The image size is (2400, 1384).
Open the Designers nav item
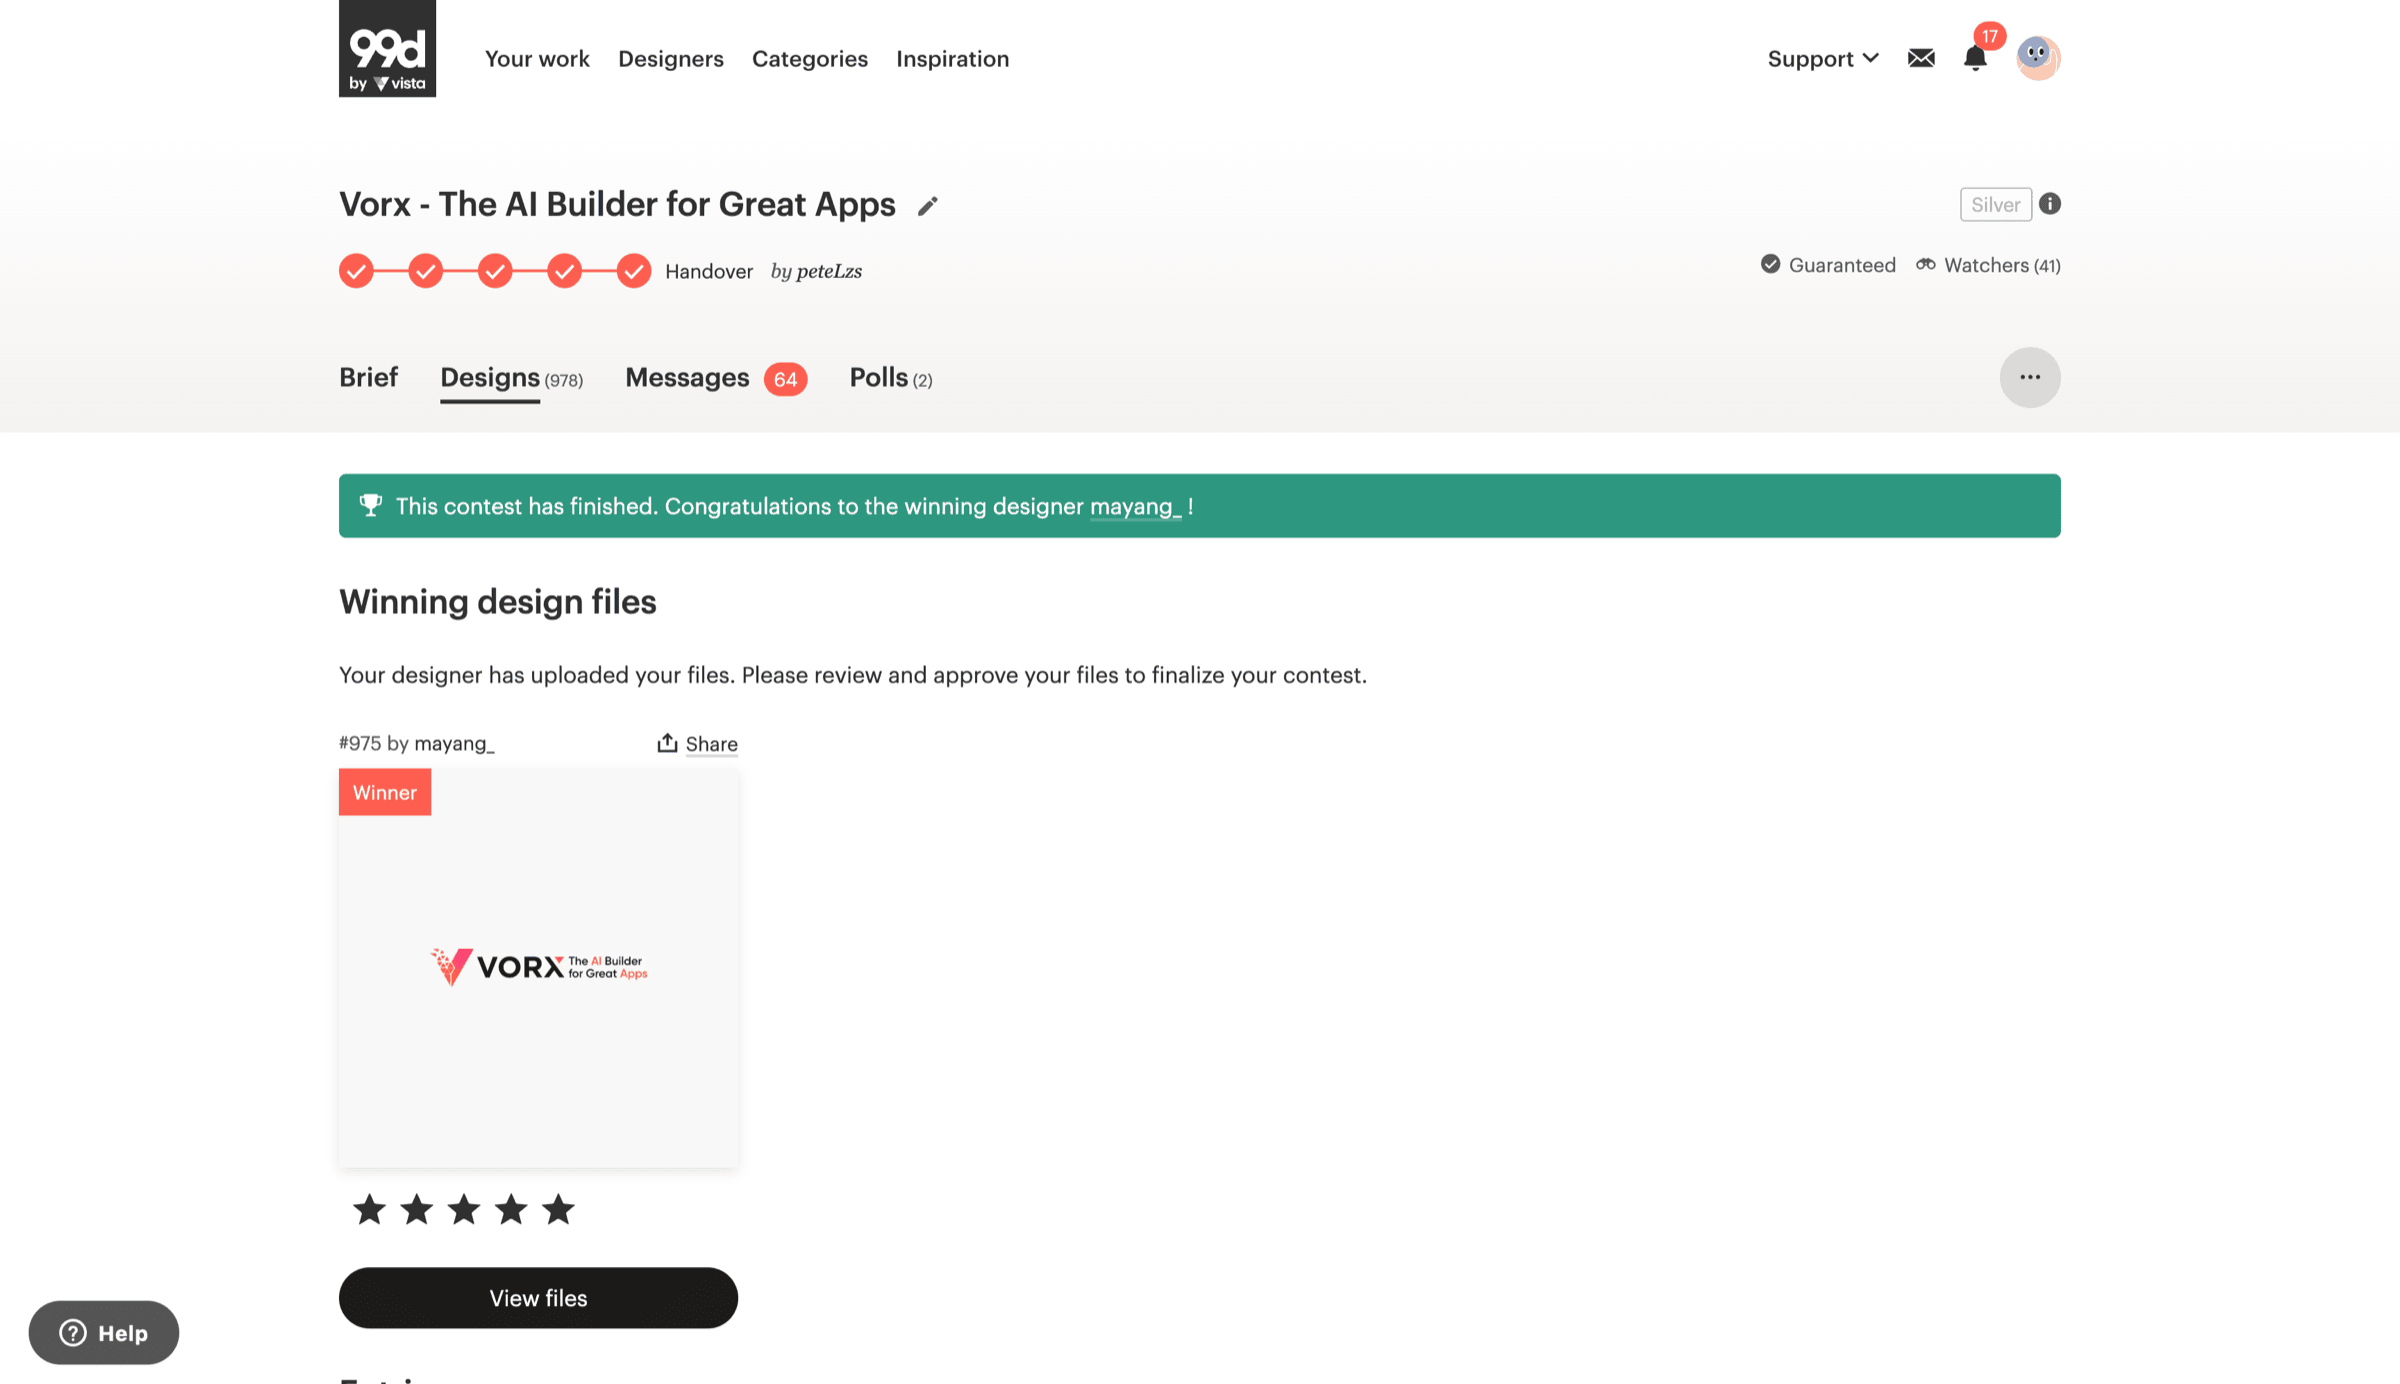(671, 58)
